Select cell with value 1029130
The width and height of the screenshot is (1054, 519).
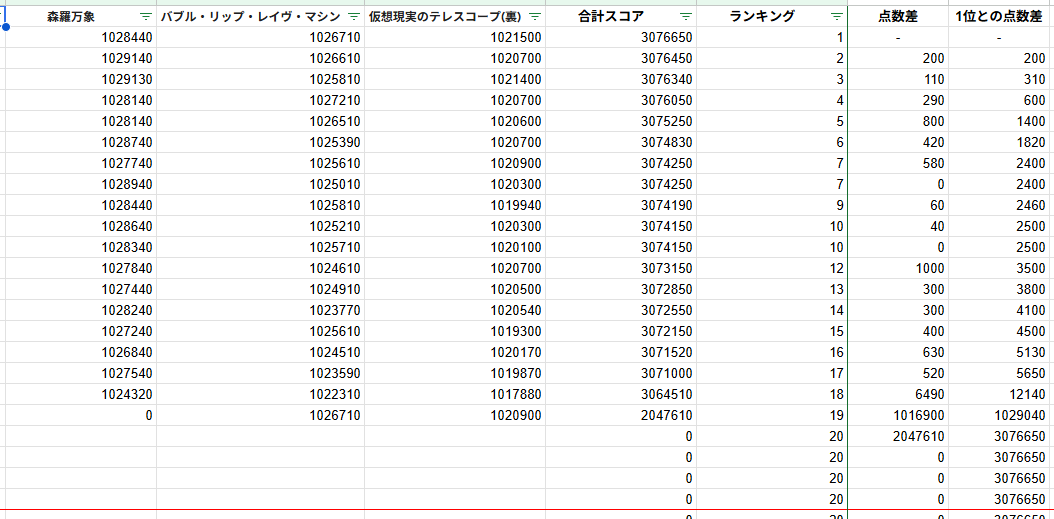(81, 79)
